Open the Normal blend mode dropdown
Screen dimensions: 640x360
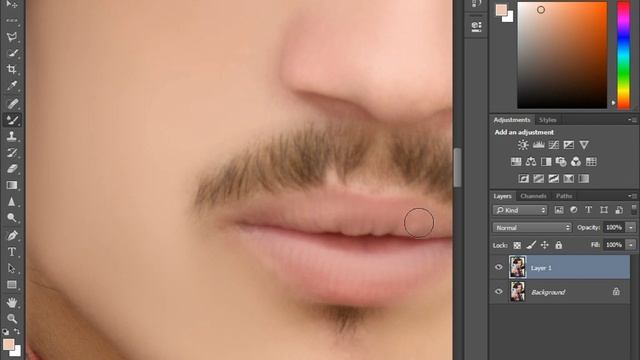532,228
